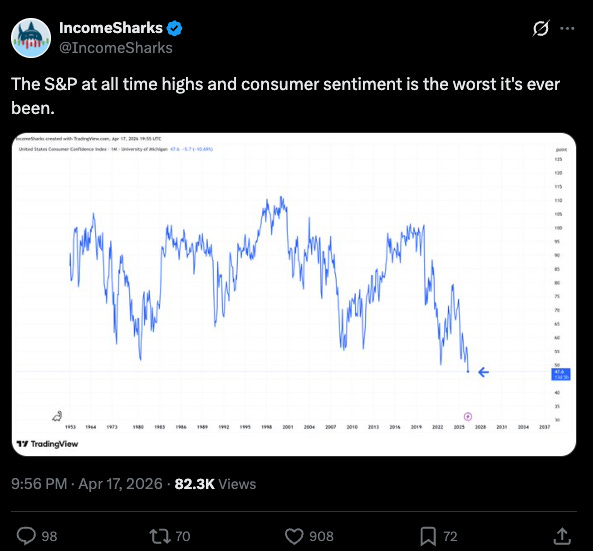Click the like count 908
Image resolution: width=593 pixels, height=551 pixels.
point(321,536)
